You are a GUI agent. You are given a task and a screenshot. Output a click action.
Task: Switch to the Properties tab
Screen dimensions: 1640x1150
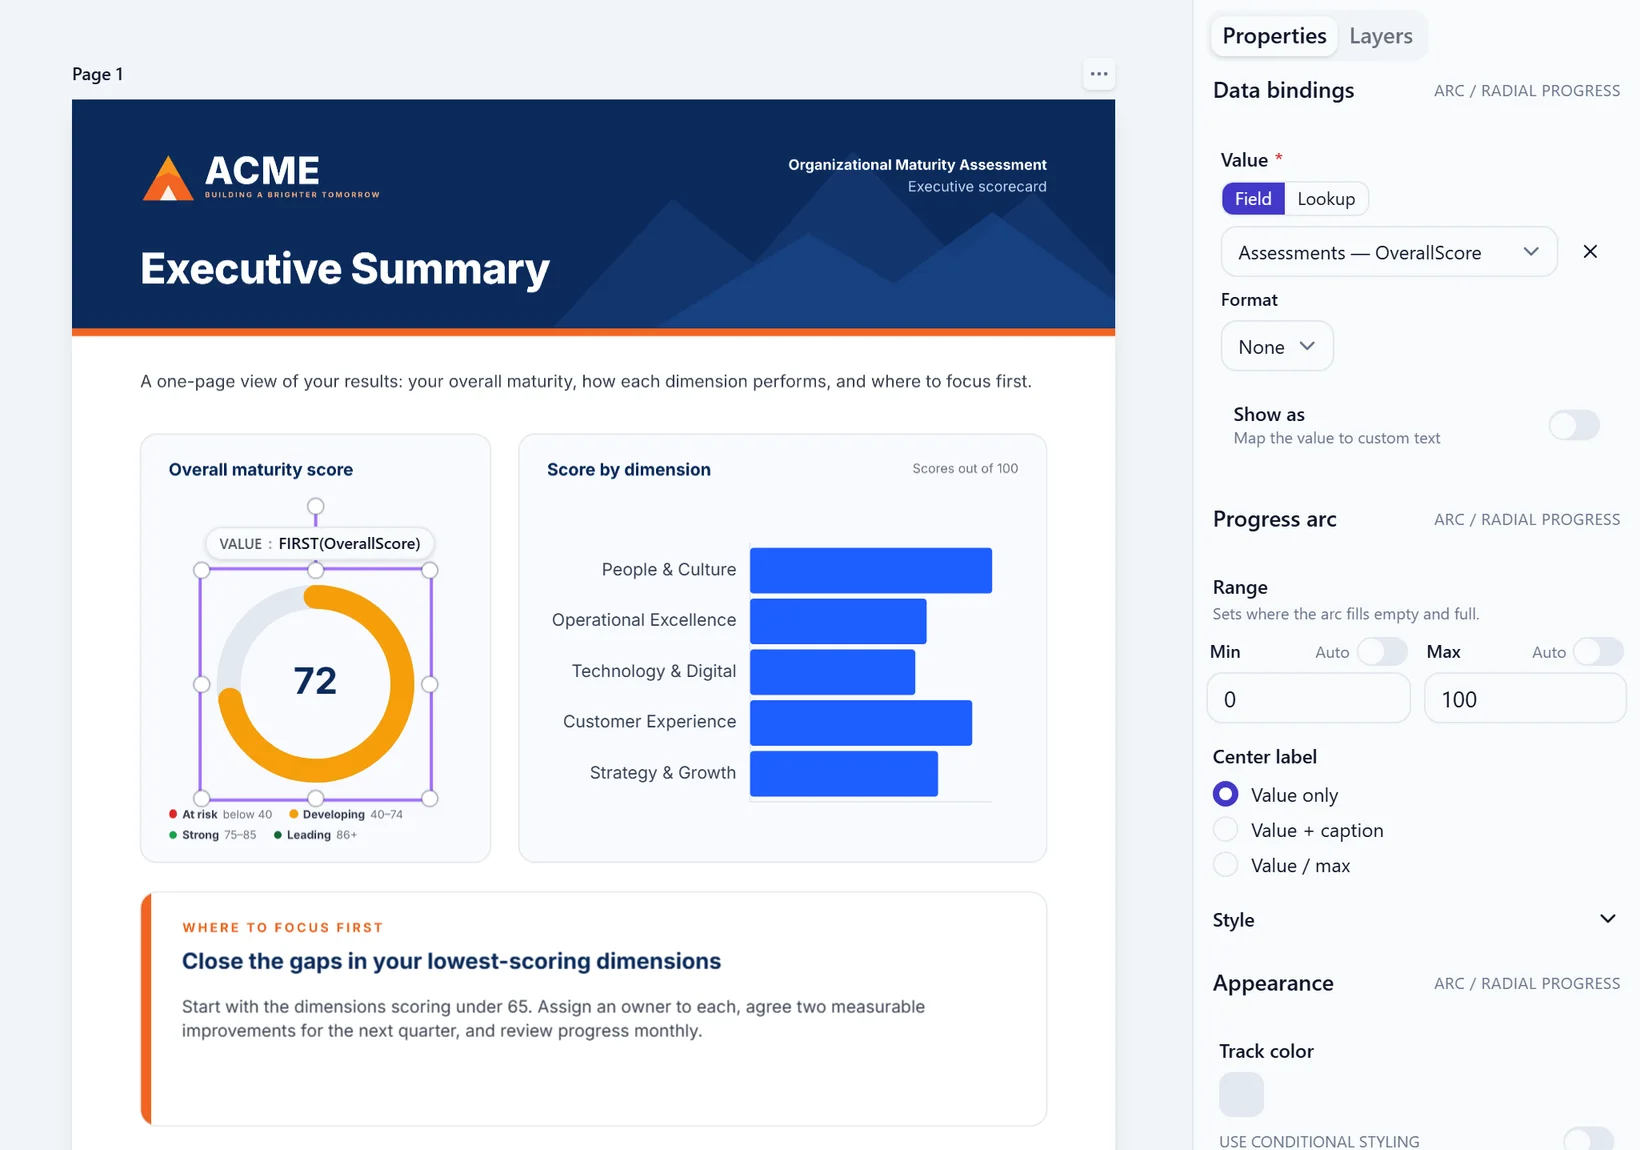[x=1274, y=36]
